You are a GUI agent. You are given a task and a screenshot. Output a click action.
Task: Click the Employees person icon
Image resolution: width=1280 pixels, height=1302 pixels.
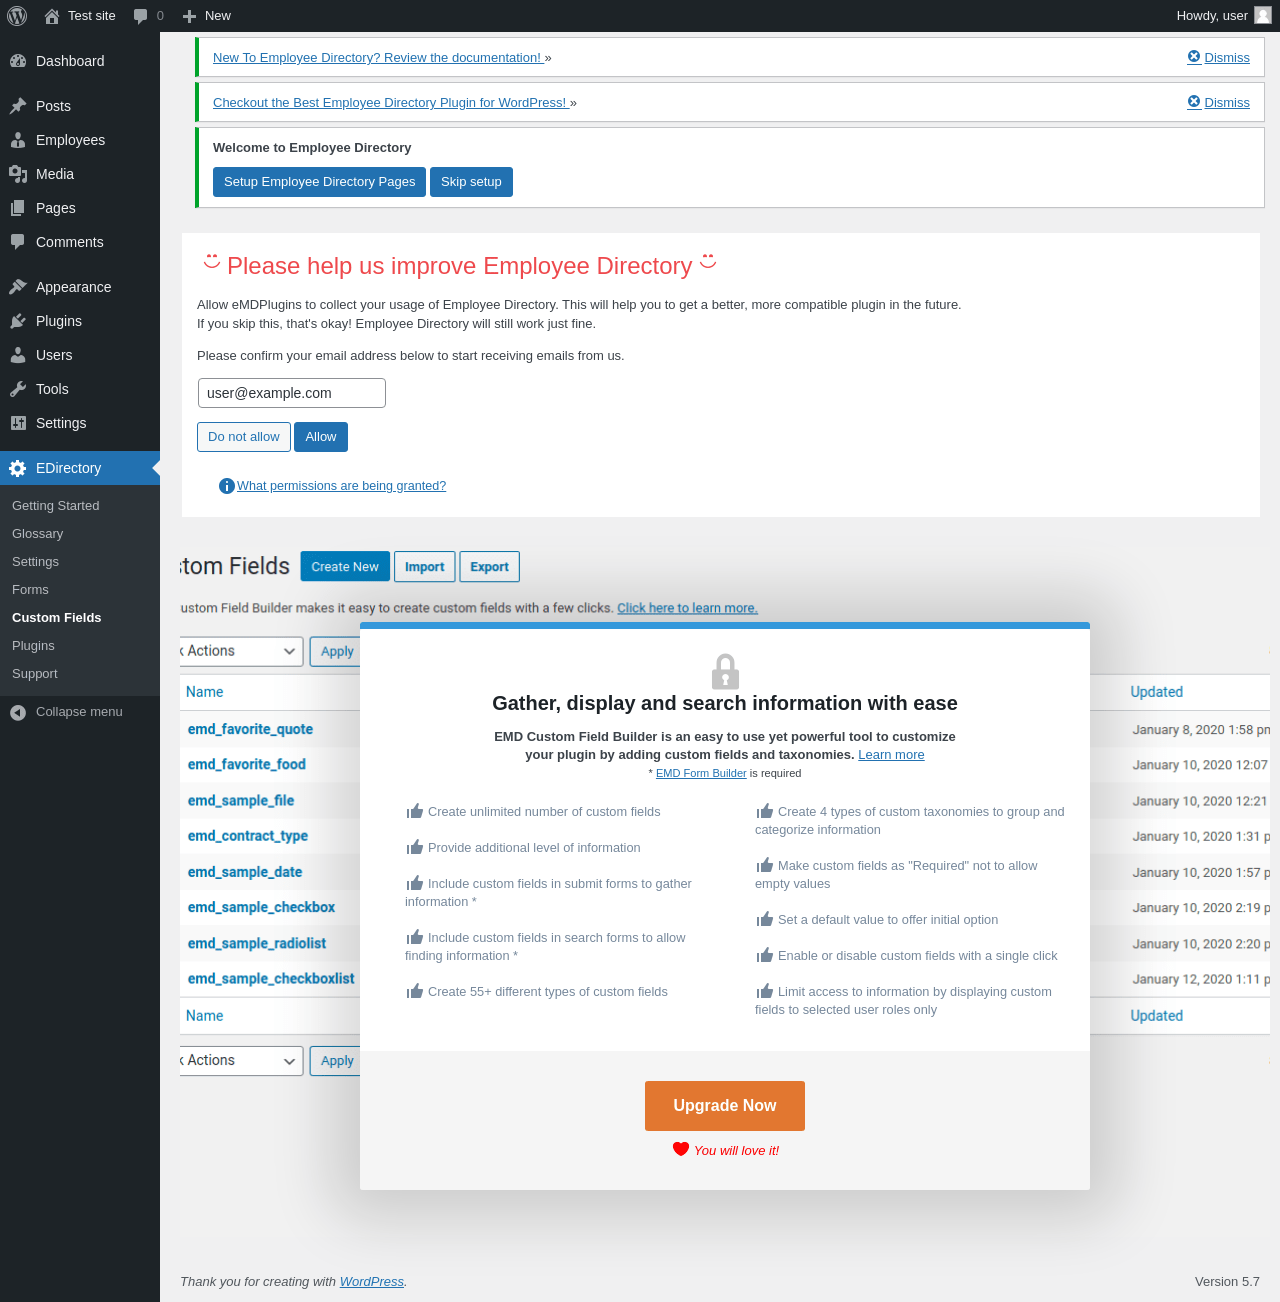[x=18, y=140]
